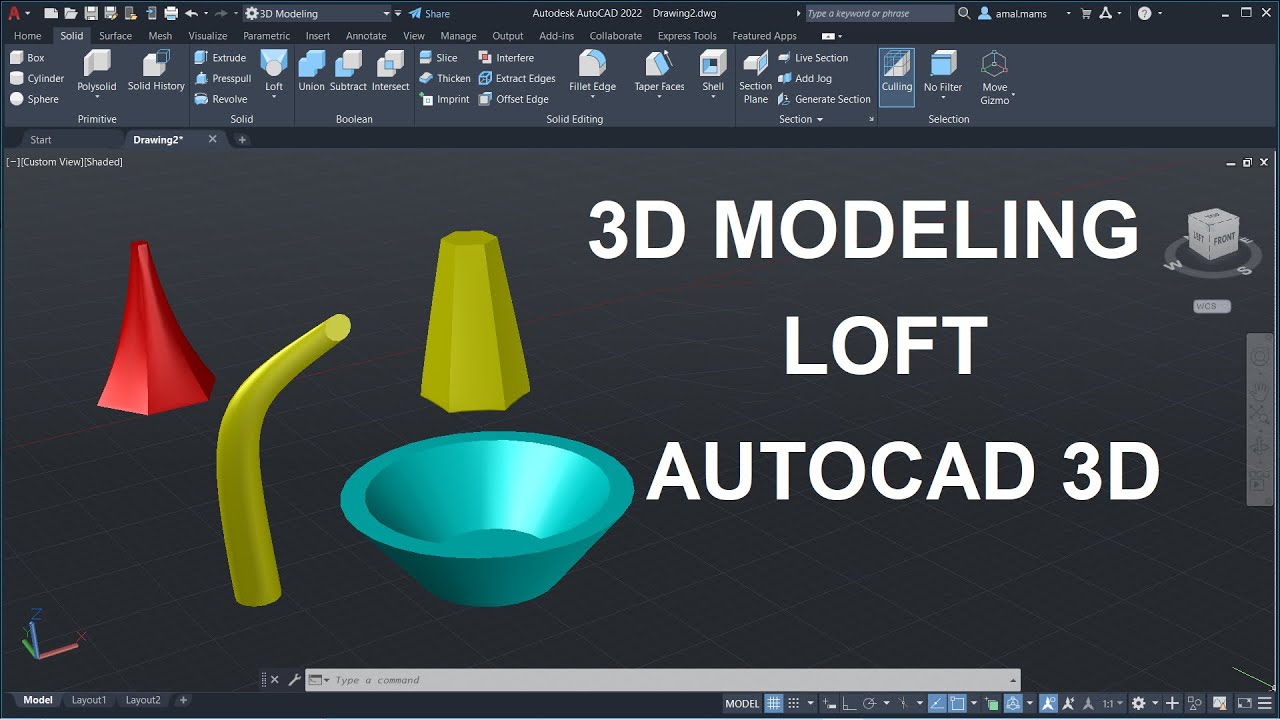Image resolution: width=1280 pixels, height=720 pixels.
Task: Select the Sphere primitive tool
Action: 34,99
